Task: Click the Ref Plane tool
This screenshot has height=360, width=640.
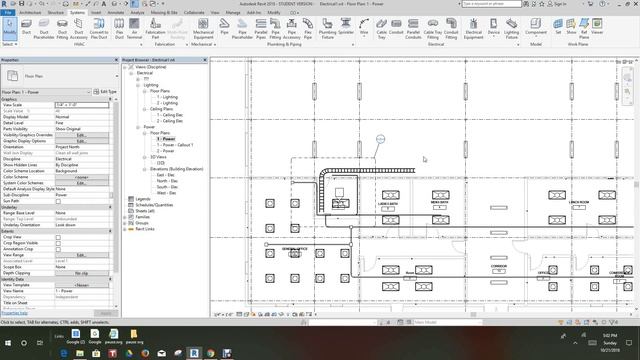Action: (x=584, y=29)
